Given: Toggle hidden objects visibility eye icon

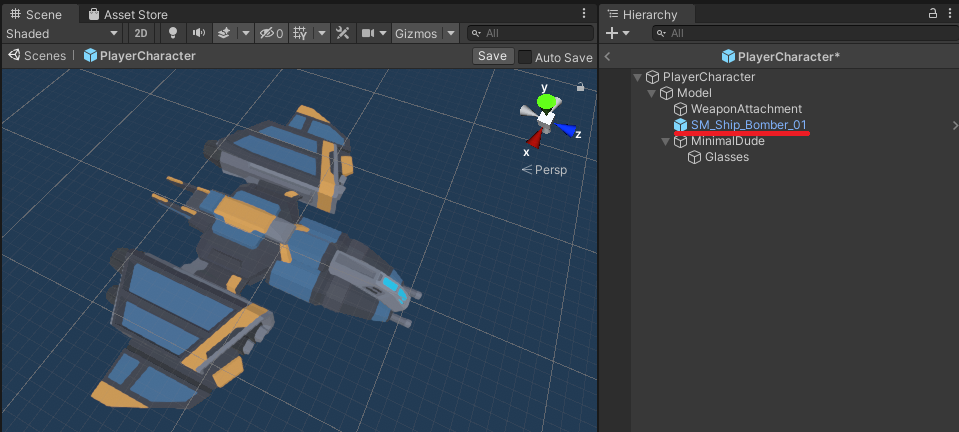Looking at the screenshot, I should 272,33.
